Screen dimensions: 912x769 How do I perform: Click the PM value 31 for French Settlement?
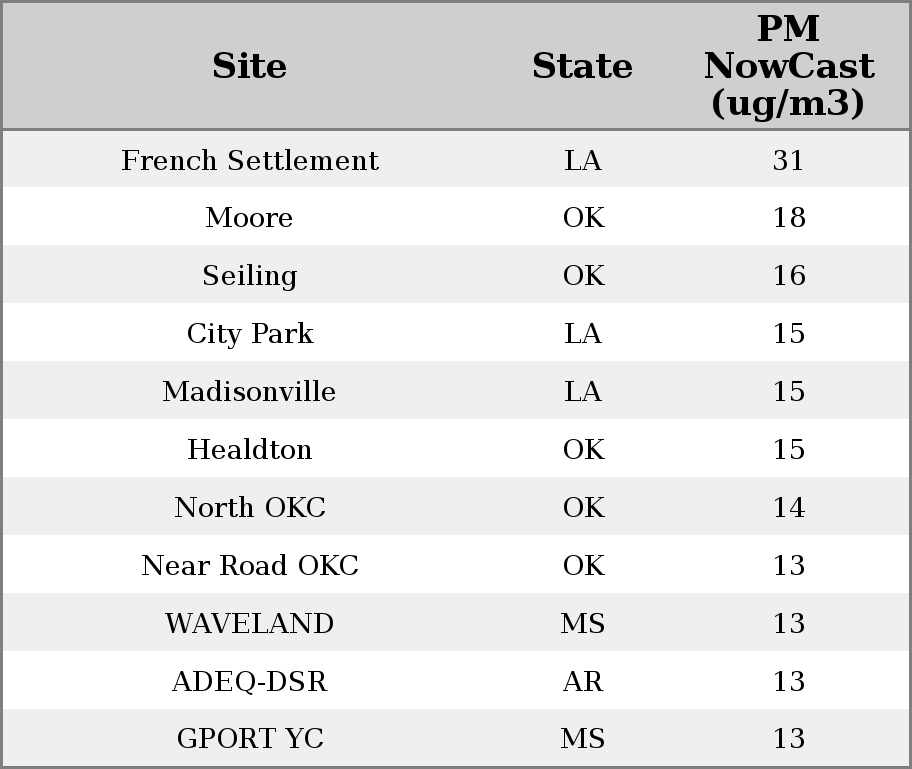tap(788, 161)
